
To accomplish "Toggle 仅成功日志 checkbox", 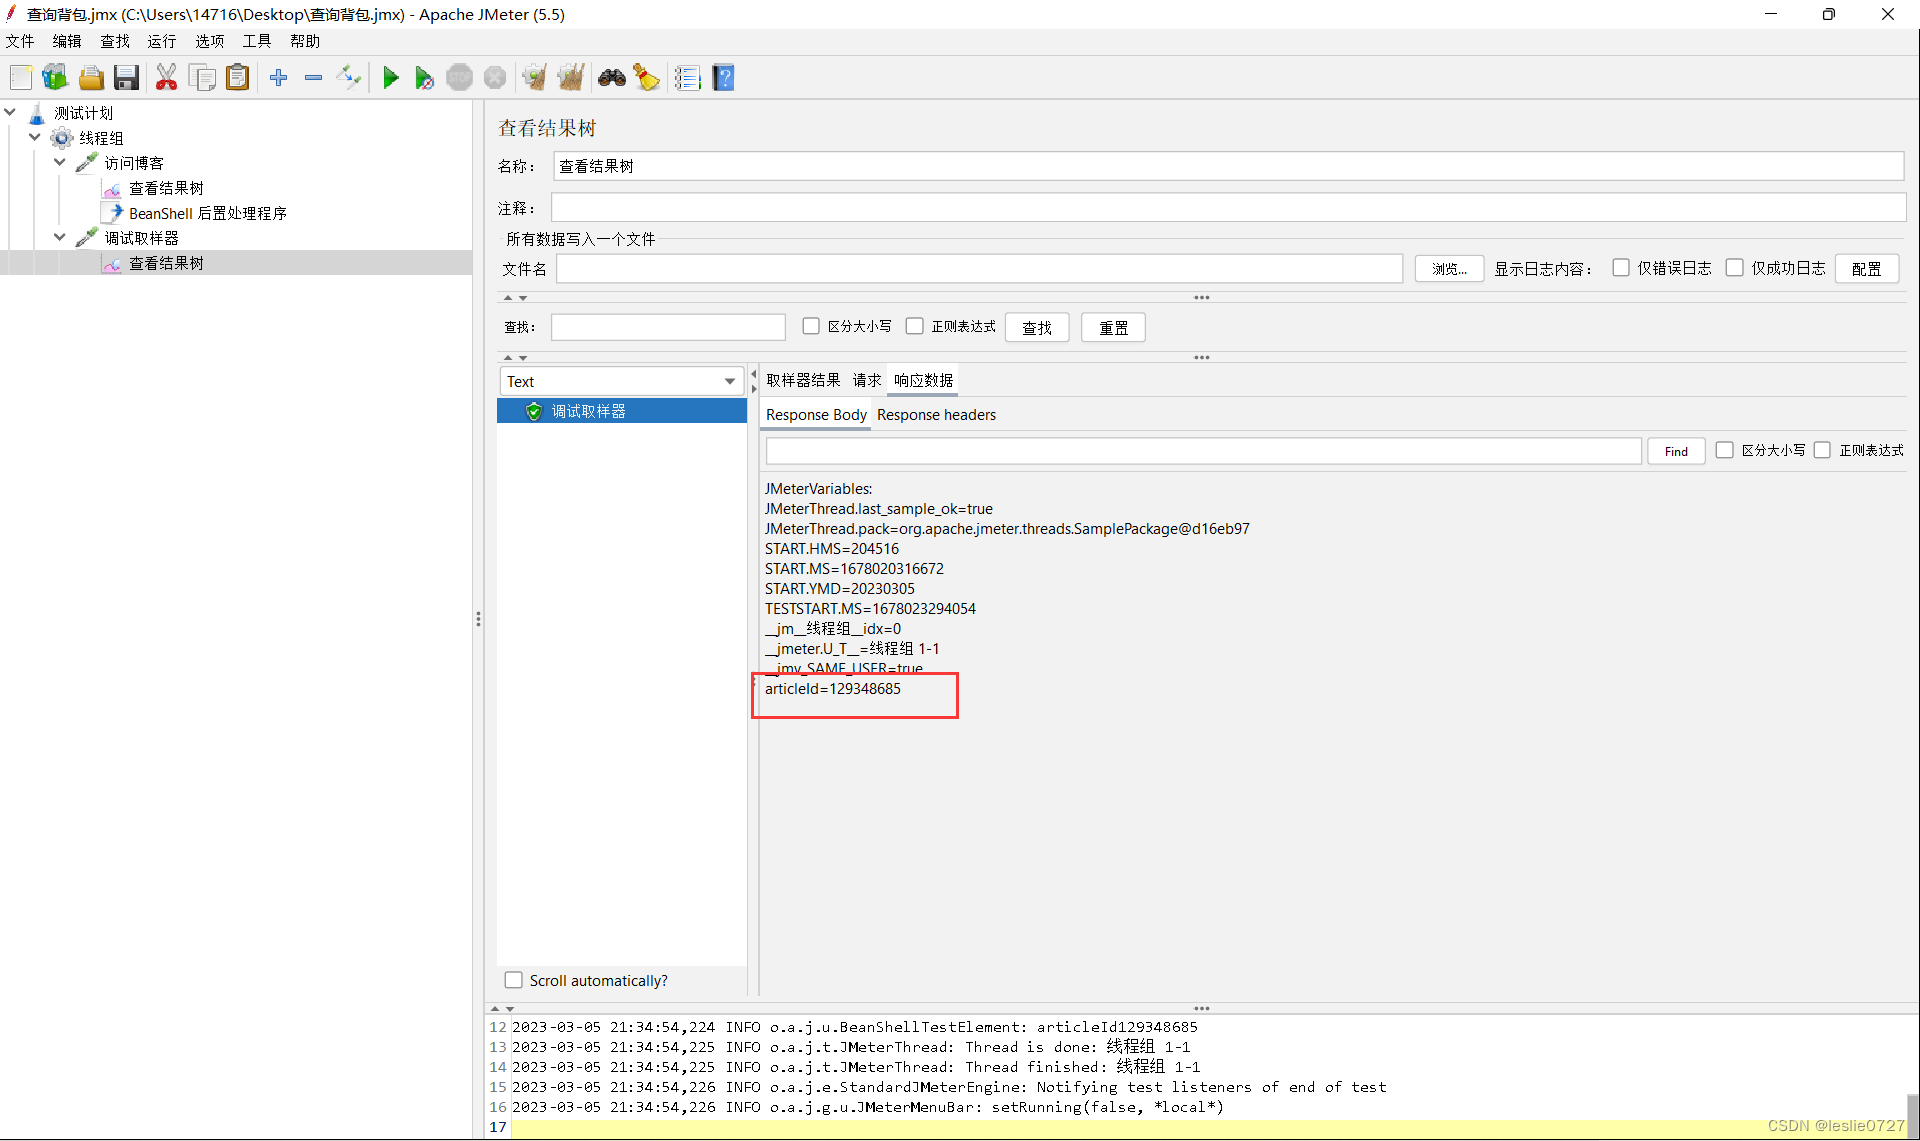I will [x=1735, y=268].
